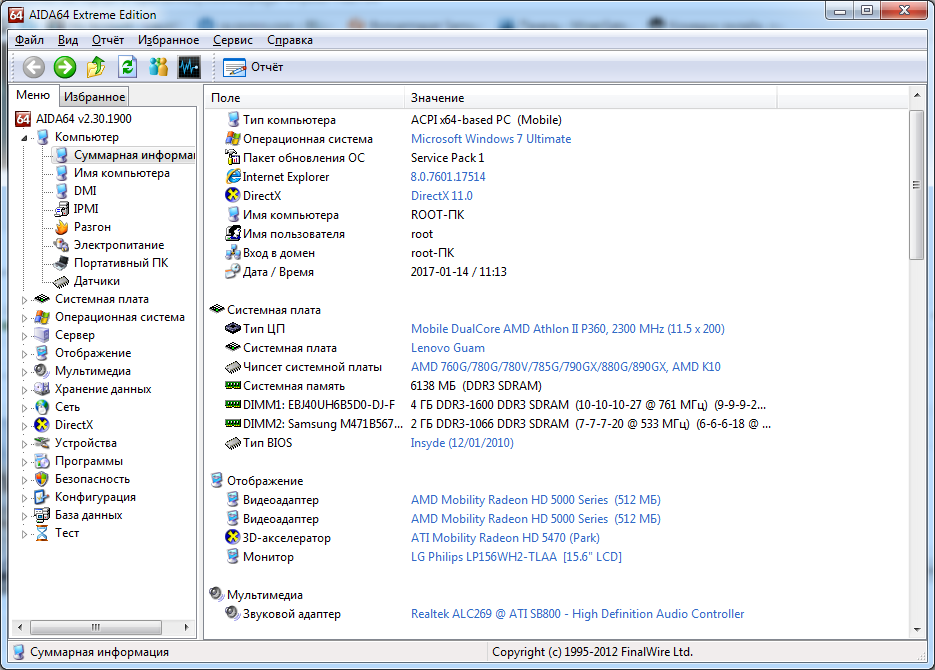Open the Вид menu
935x670 pixels.
68,40
